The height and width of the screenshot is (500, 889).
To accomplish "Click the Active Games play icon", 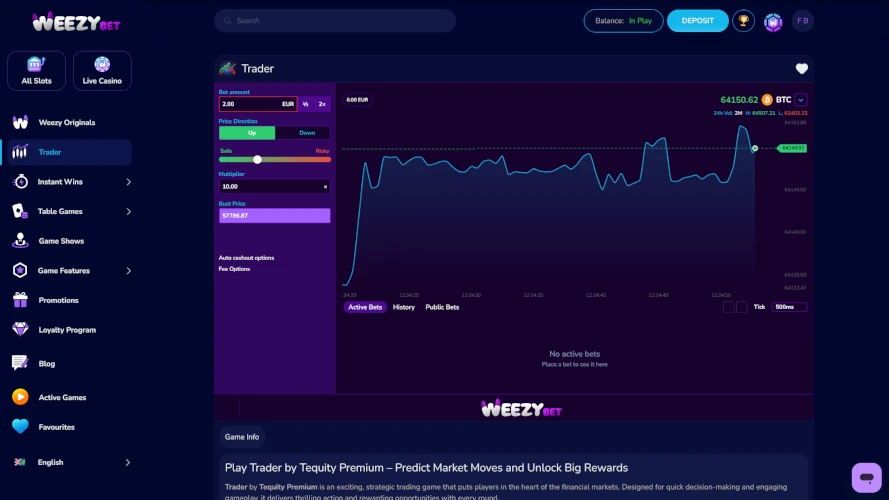I will [20, 397].
